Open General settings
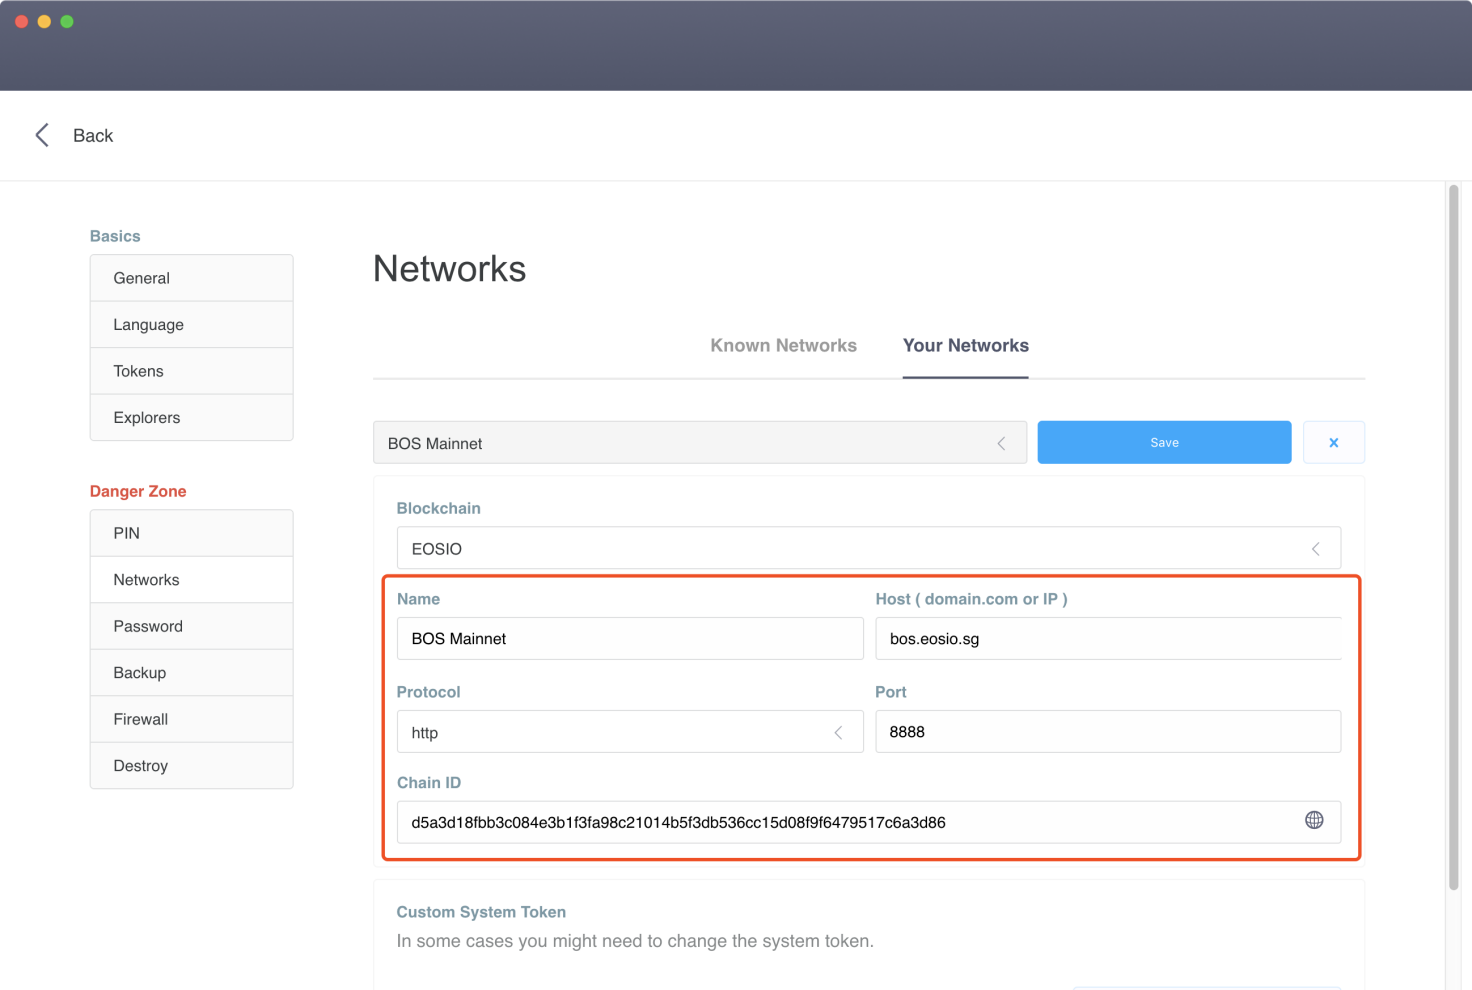The width and height of the screenshot is (1472, 990). coord(191,278)
